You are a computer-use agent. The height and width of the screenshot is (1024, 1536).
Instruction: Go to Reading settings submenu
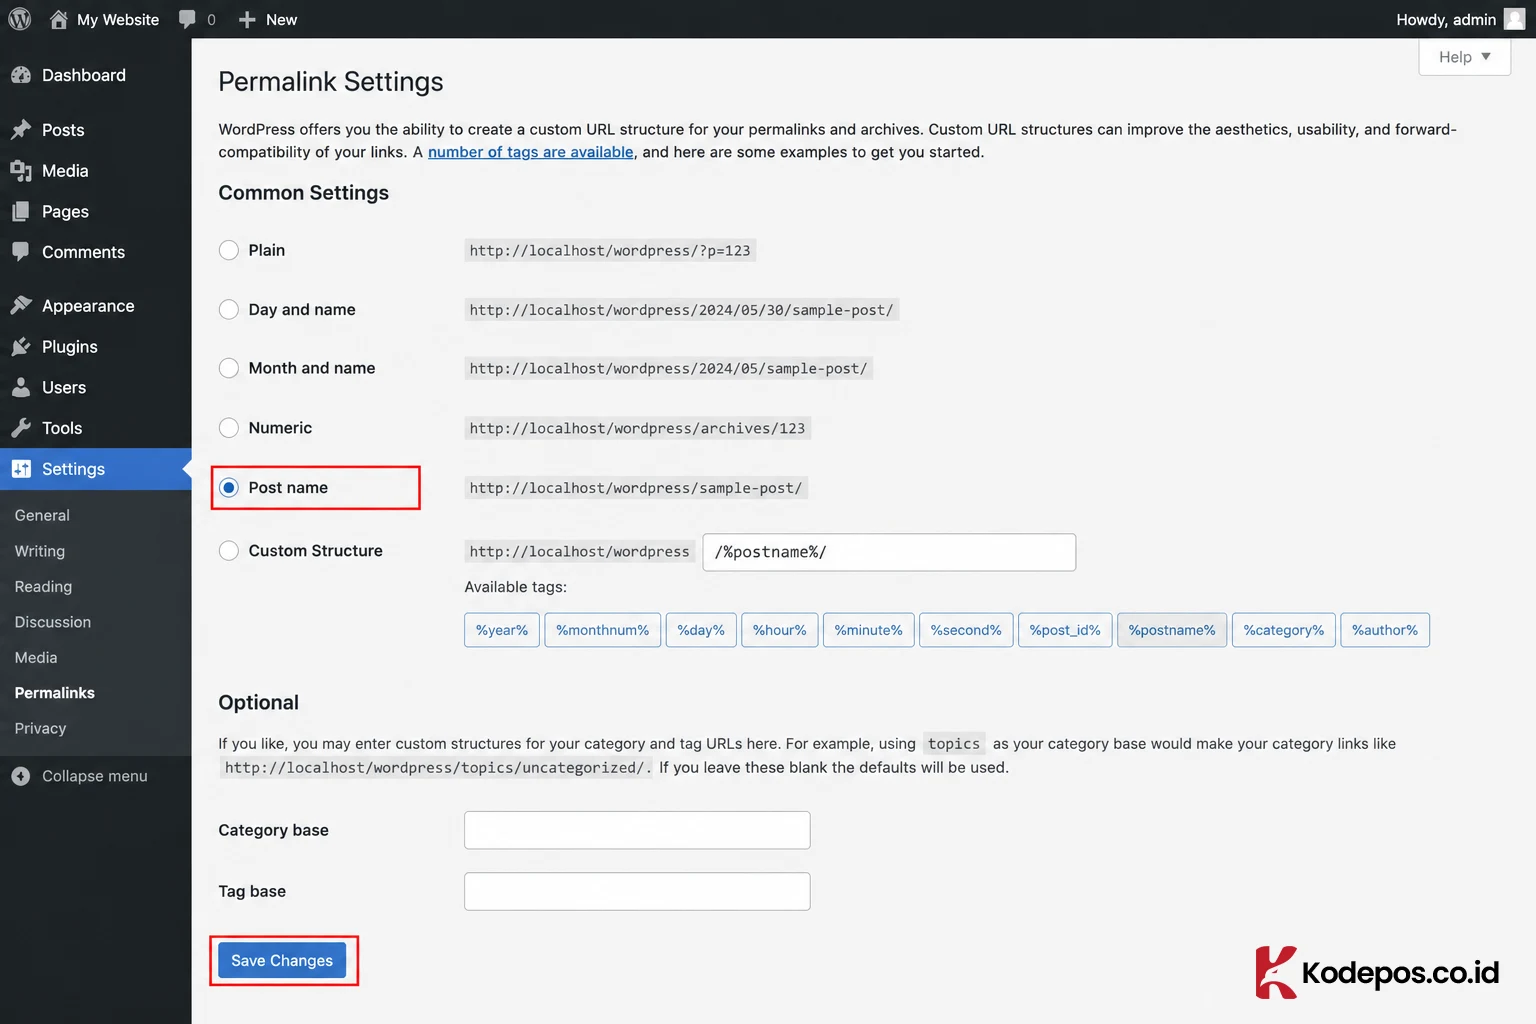[43, 586]
